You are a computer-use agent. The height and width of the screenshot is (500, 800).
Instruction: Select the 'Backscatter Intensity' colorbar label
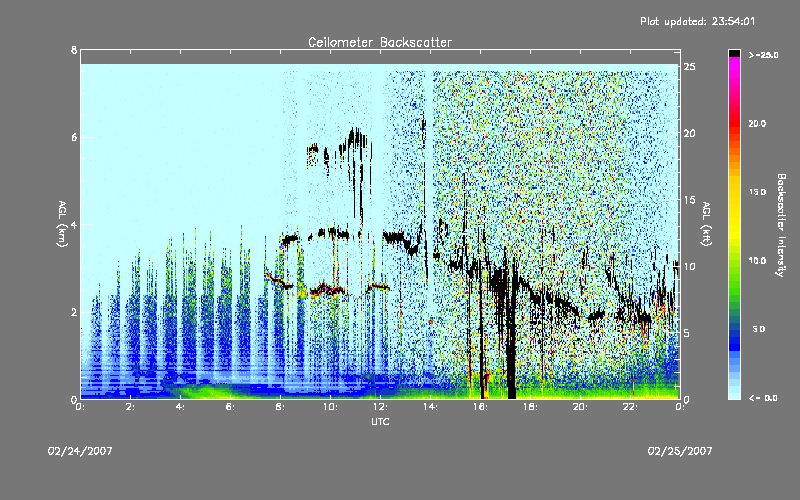[x=781, y=225]
